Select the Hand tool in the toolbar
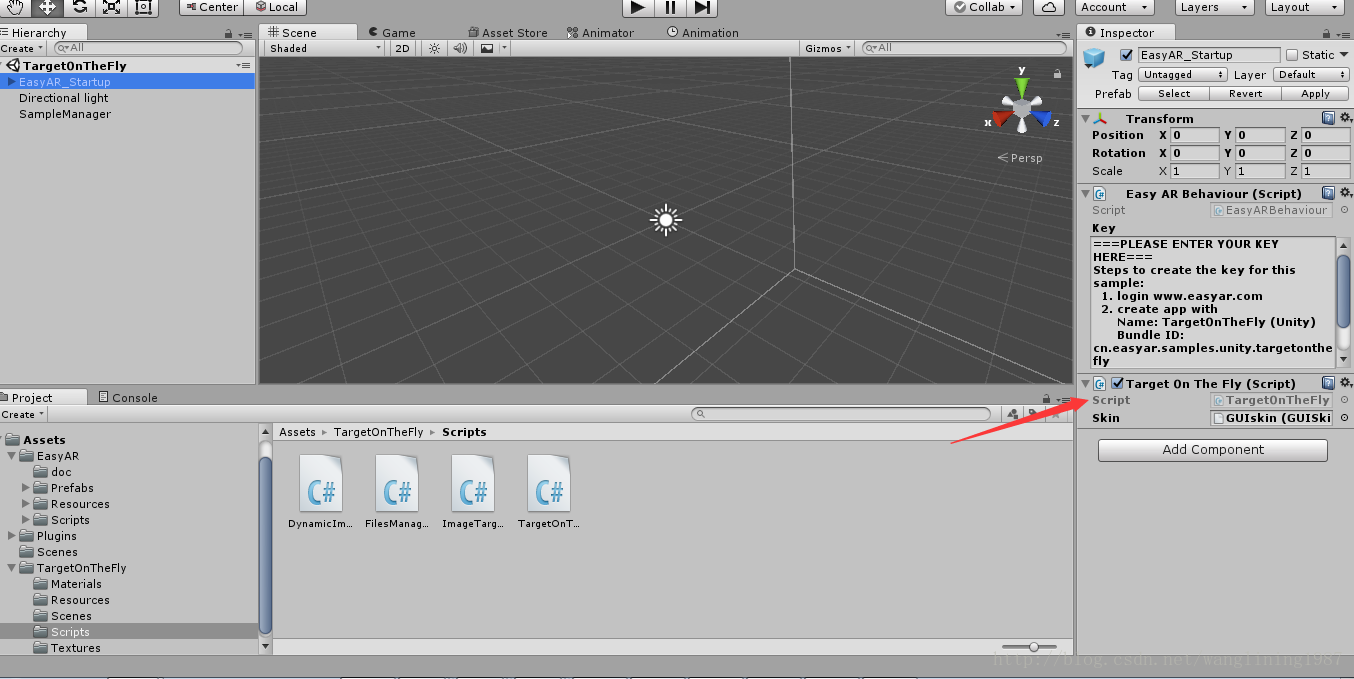 point(16,7)
